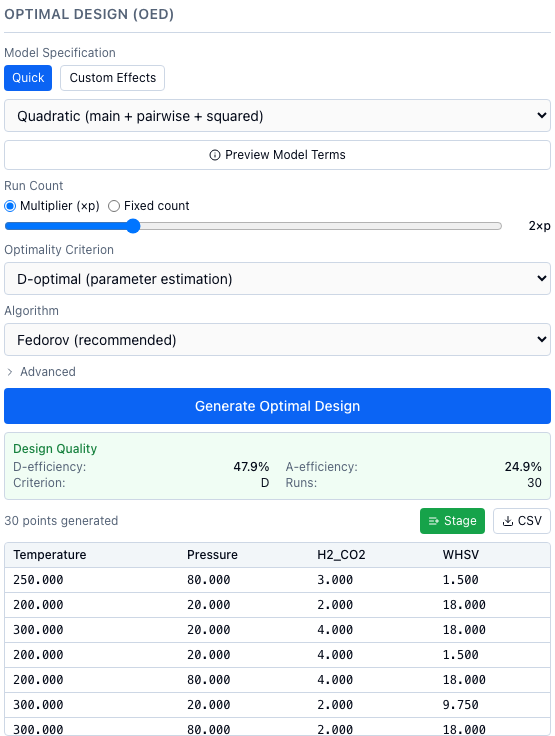Switch to the Quick model tab
The image size is (555, 736).
[x=28, y=78]
